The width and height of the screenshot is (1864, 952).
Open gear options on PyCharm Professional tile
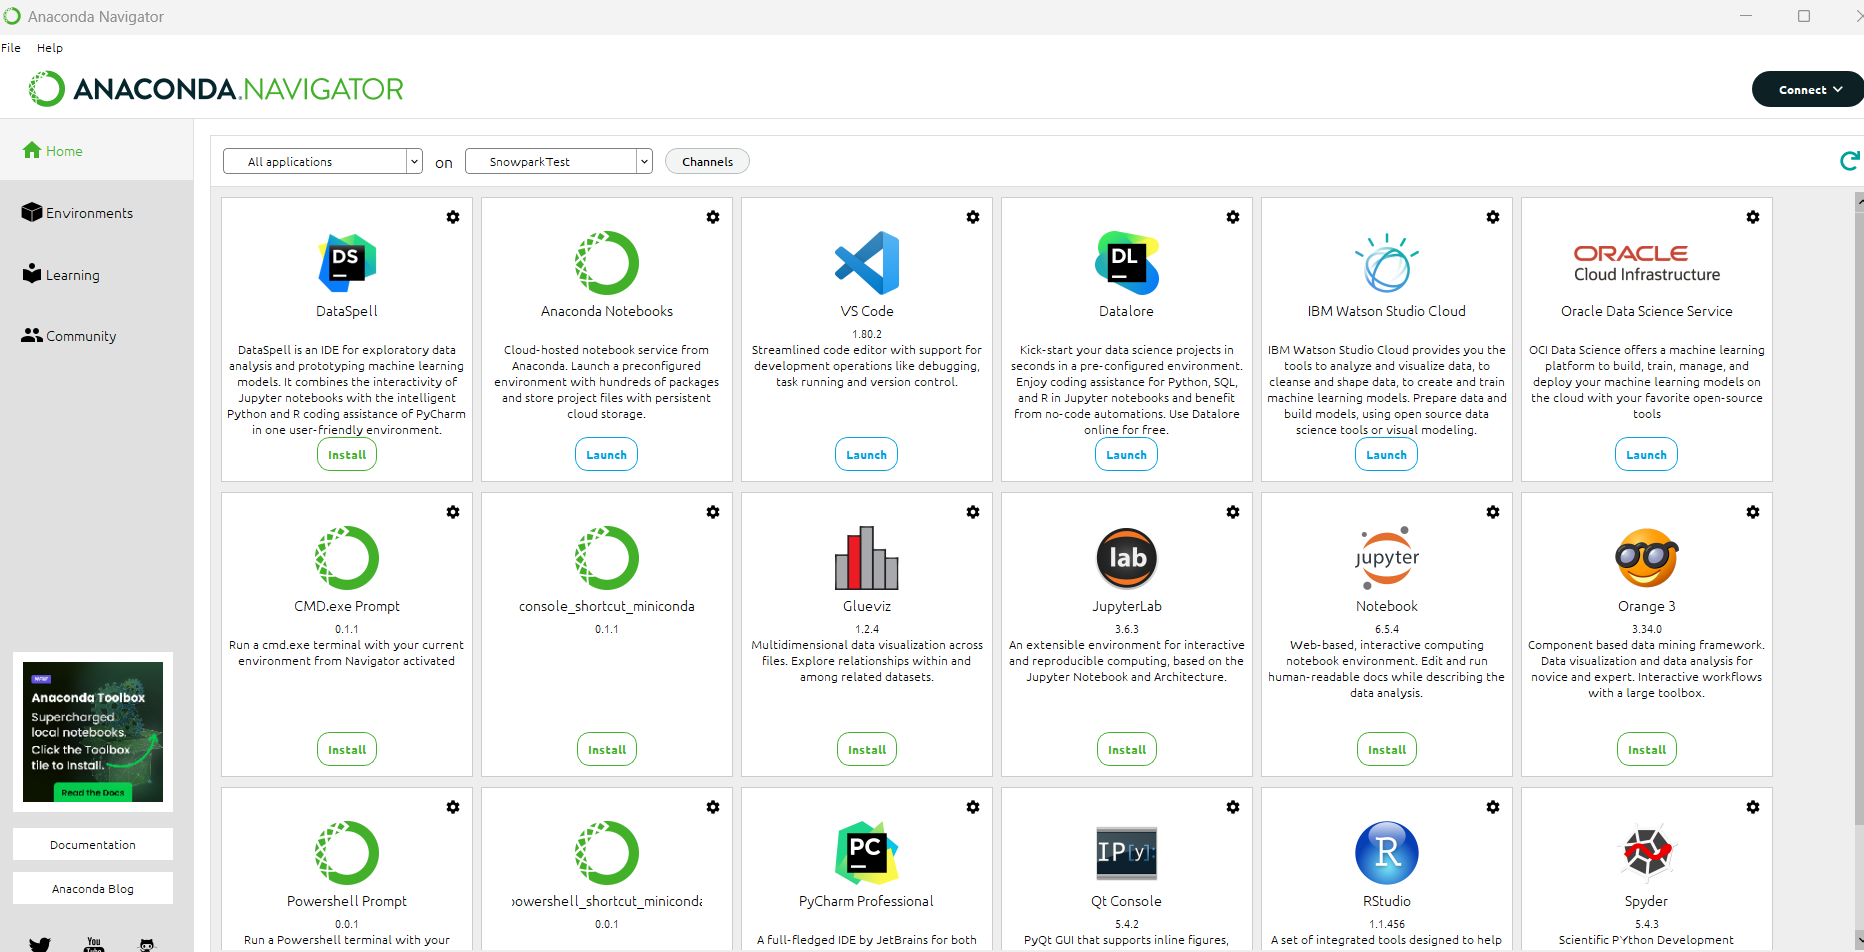(973, 807)
